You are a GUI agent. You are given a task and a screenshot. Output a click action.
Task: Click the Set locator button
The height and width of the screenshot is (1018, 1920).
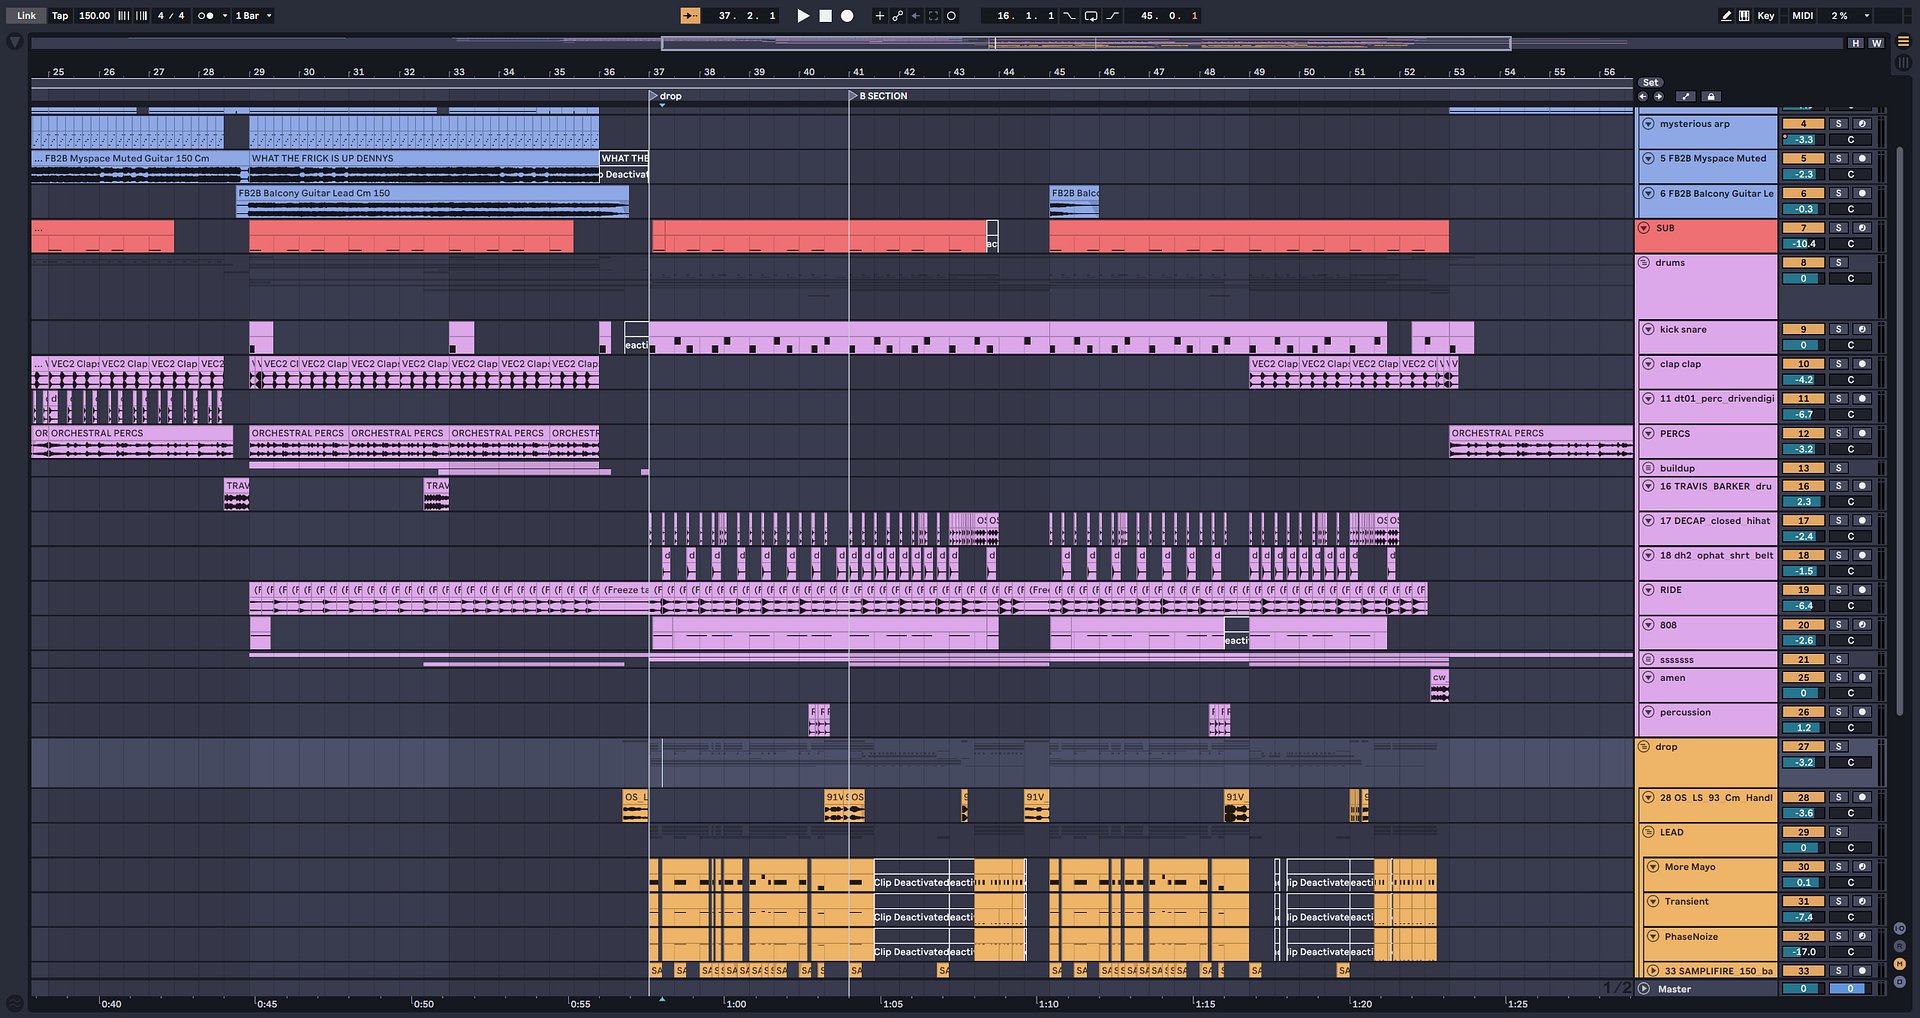click(1650, 83)
